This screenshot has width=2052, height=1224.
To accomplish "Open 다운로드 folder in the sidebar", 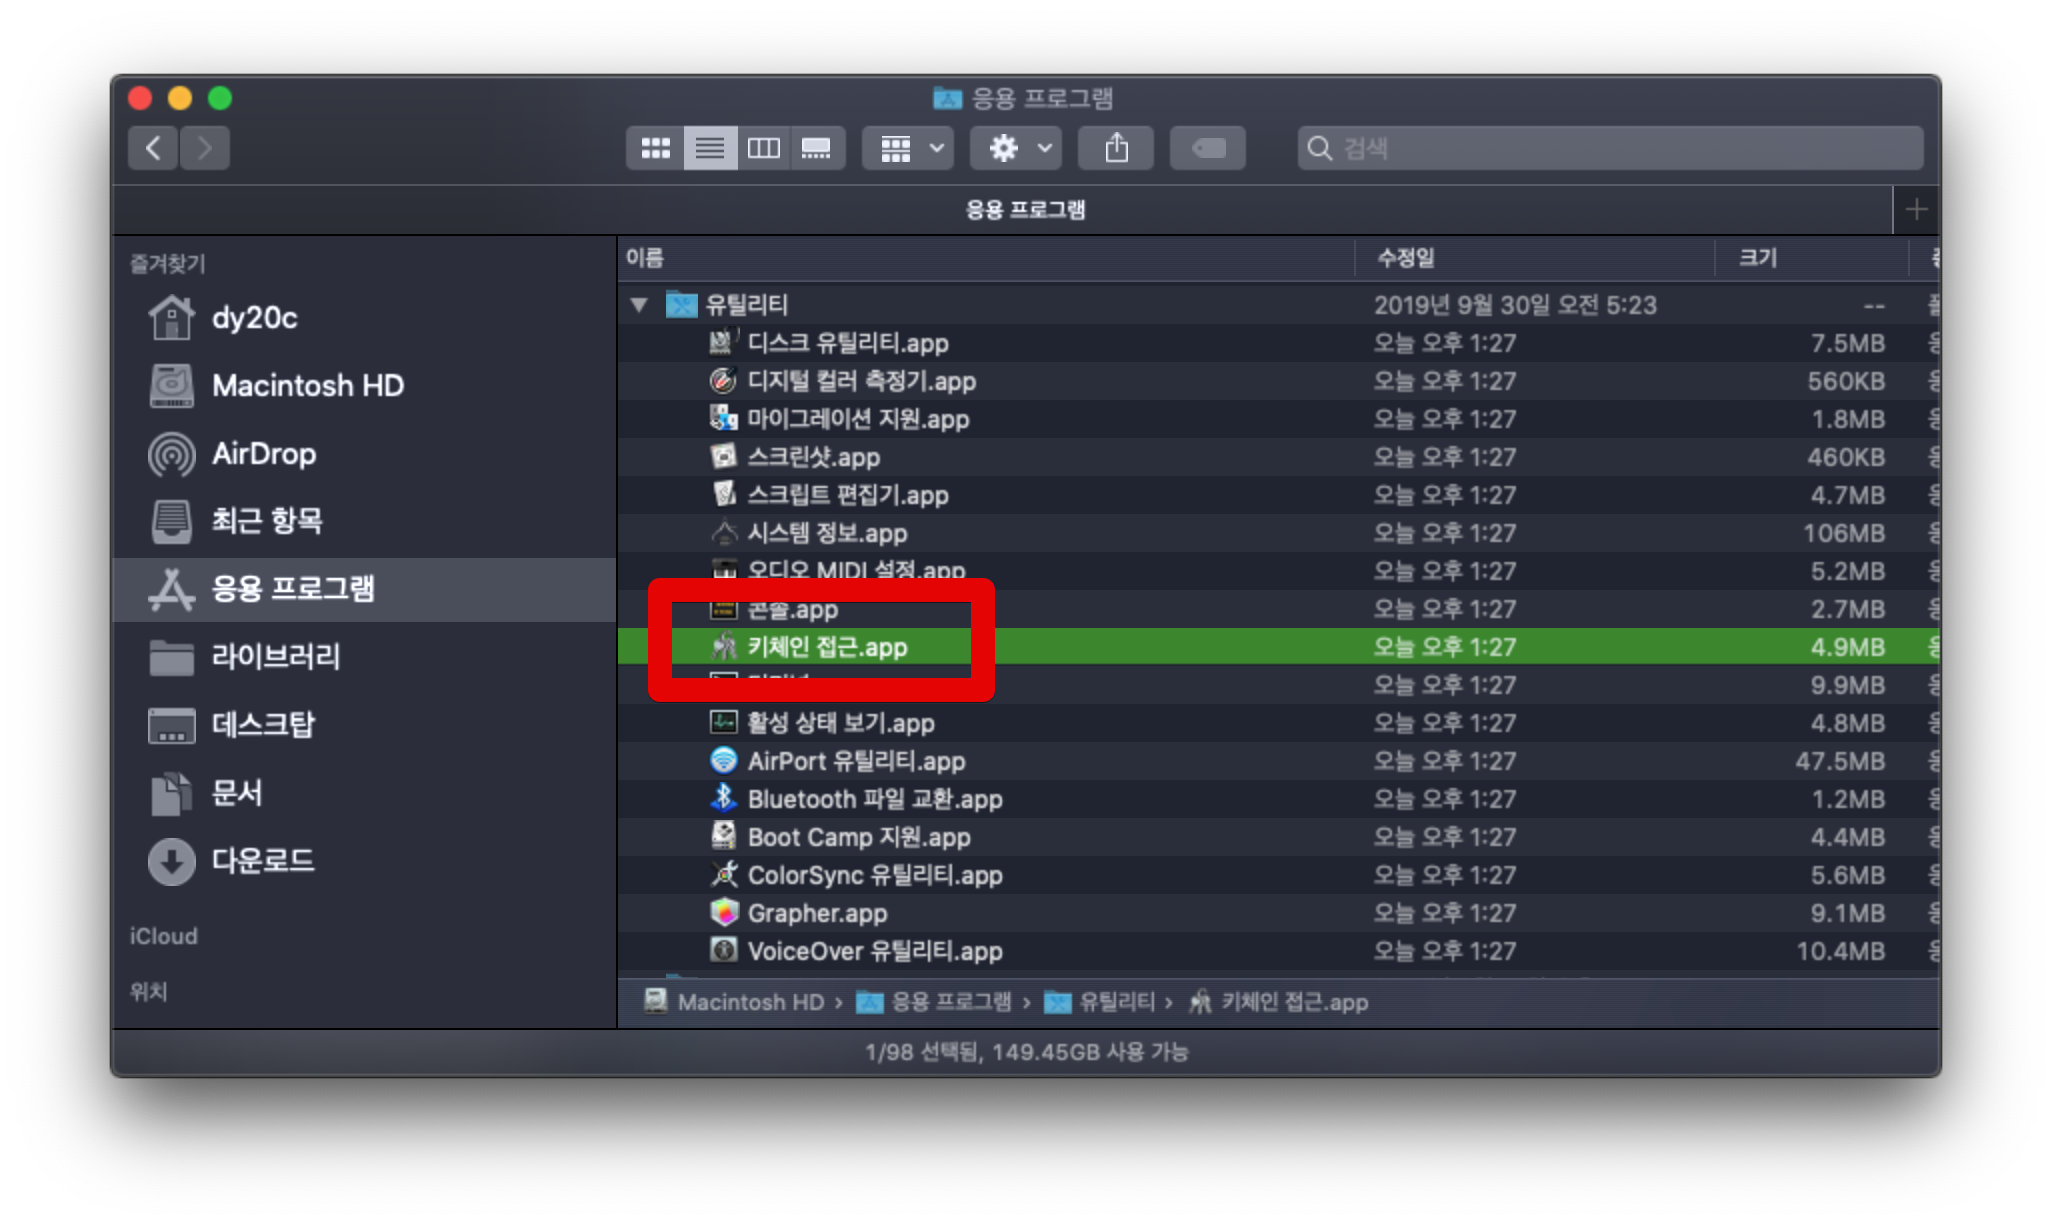I will (262, 861).
